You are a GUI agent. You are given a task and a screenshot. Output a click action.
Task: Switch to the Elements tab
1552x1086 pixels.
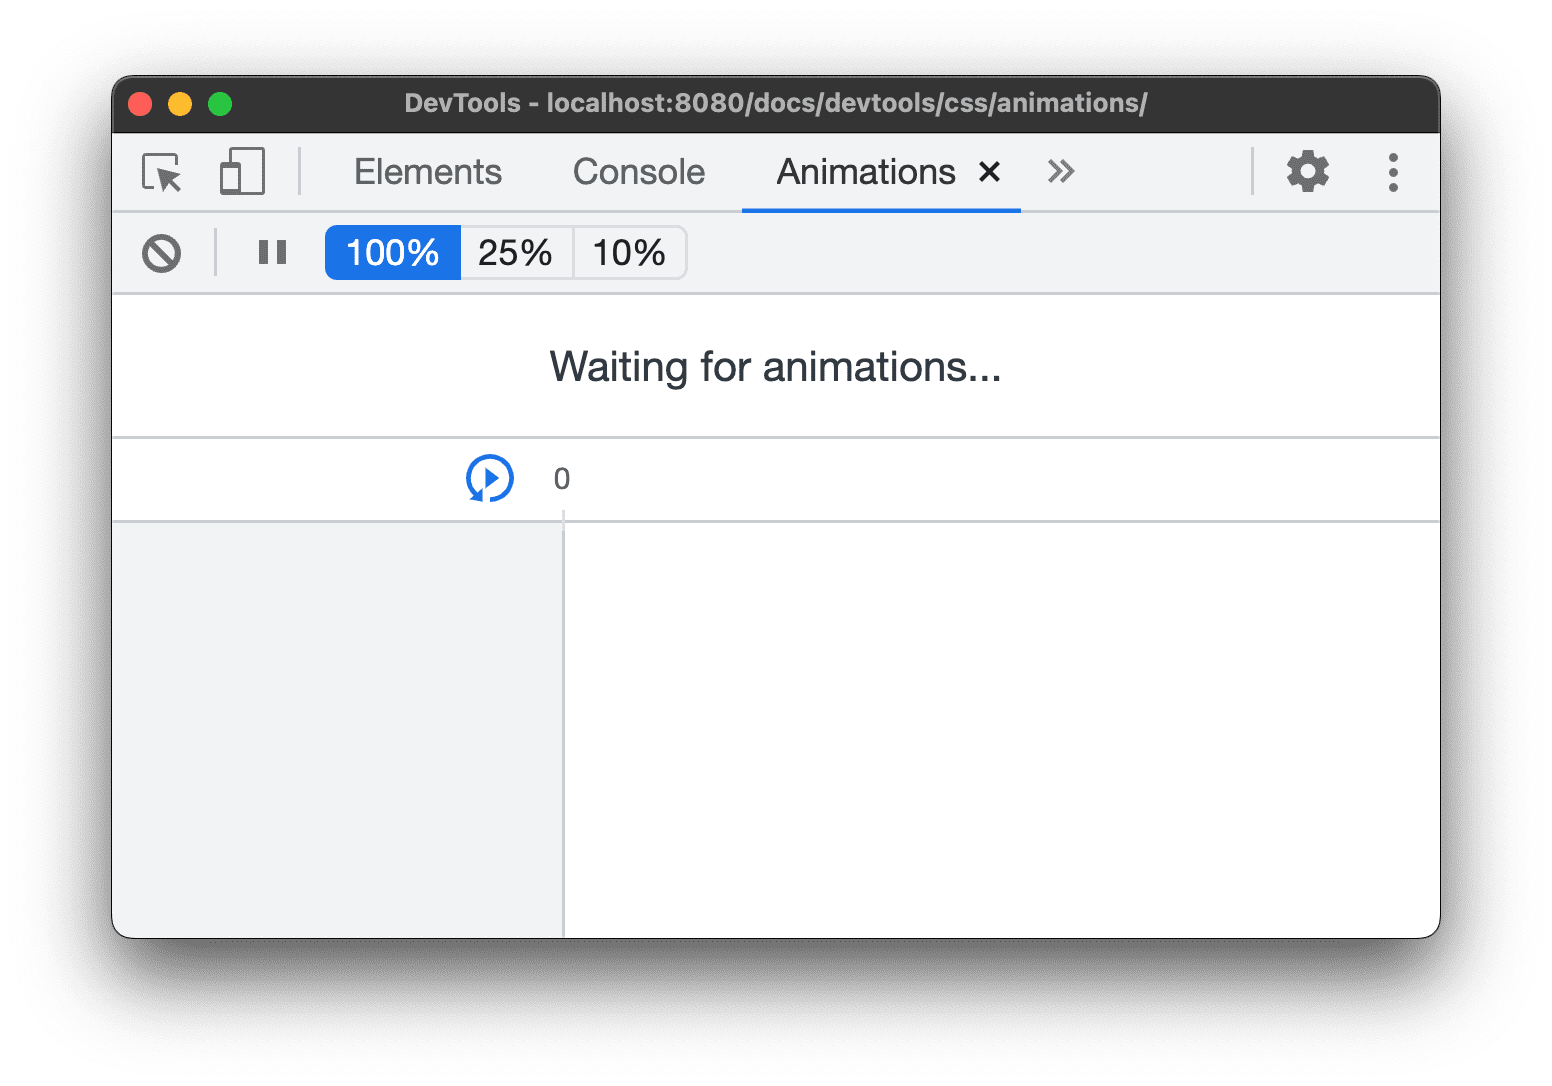[x=427, y=172]
